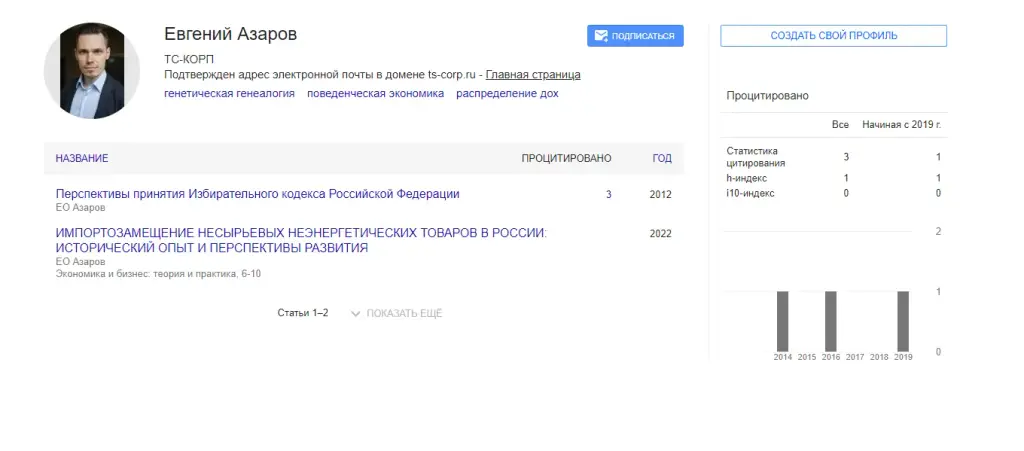
Task: Click СОЗДАТЬ СВОЙ ПРОФИЛЬ button
Action: (833, 36)
